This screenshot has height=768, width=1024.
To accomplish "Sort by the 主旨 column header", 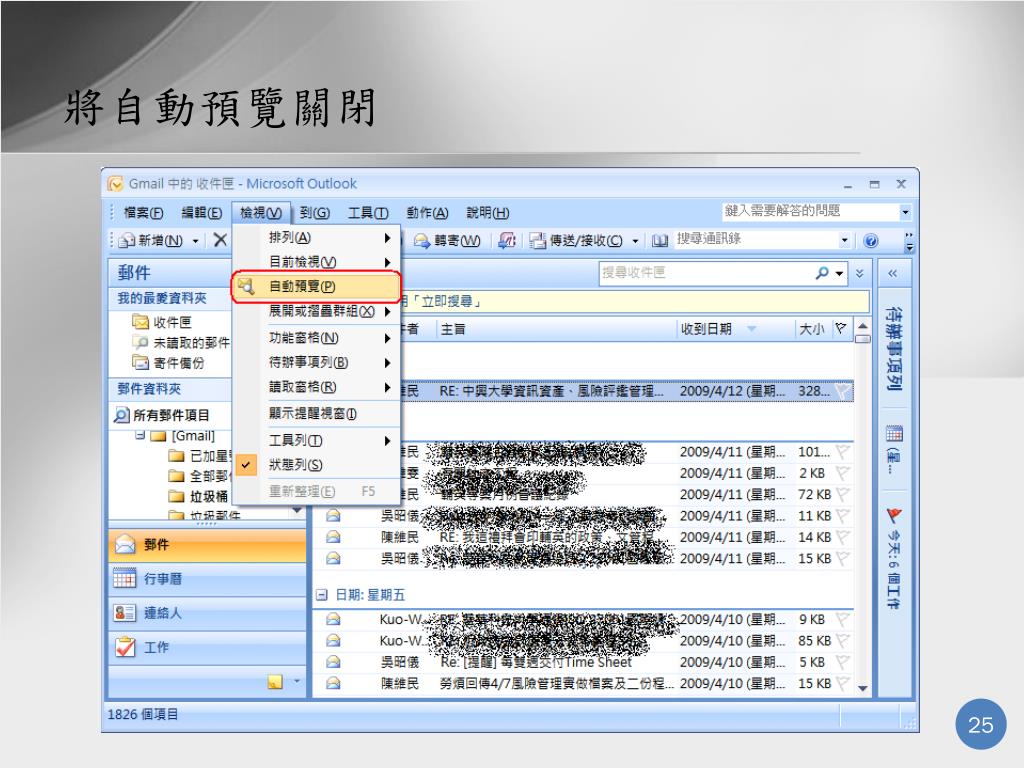I will point(556,329).
